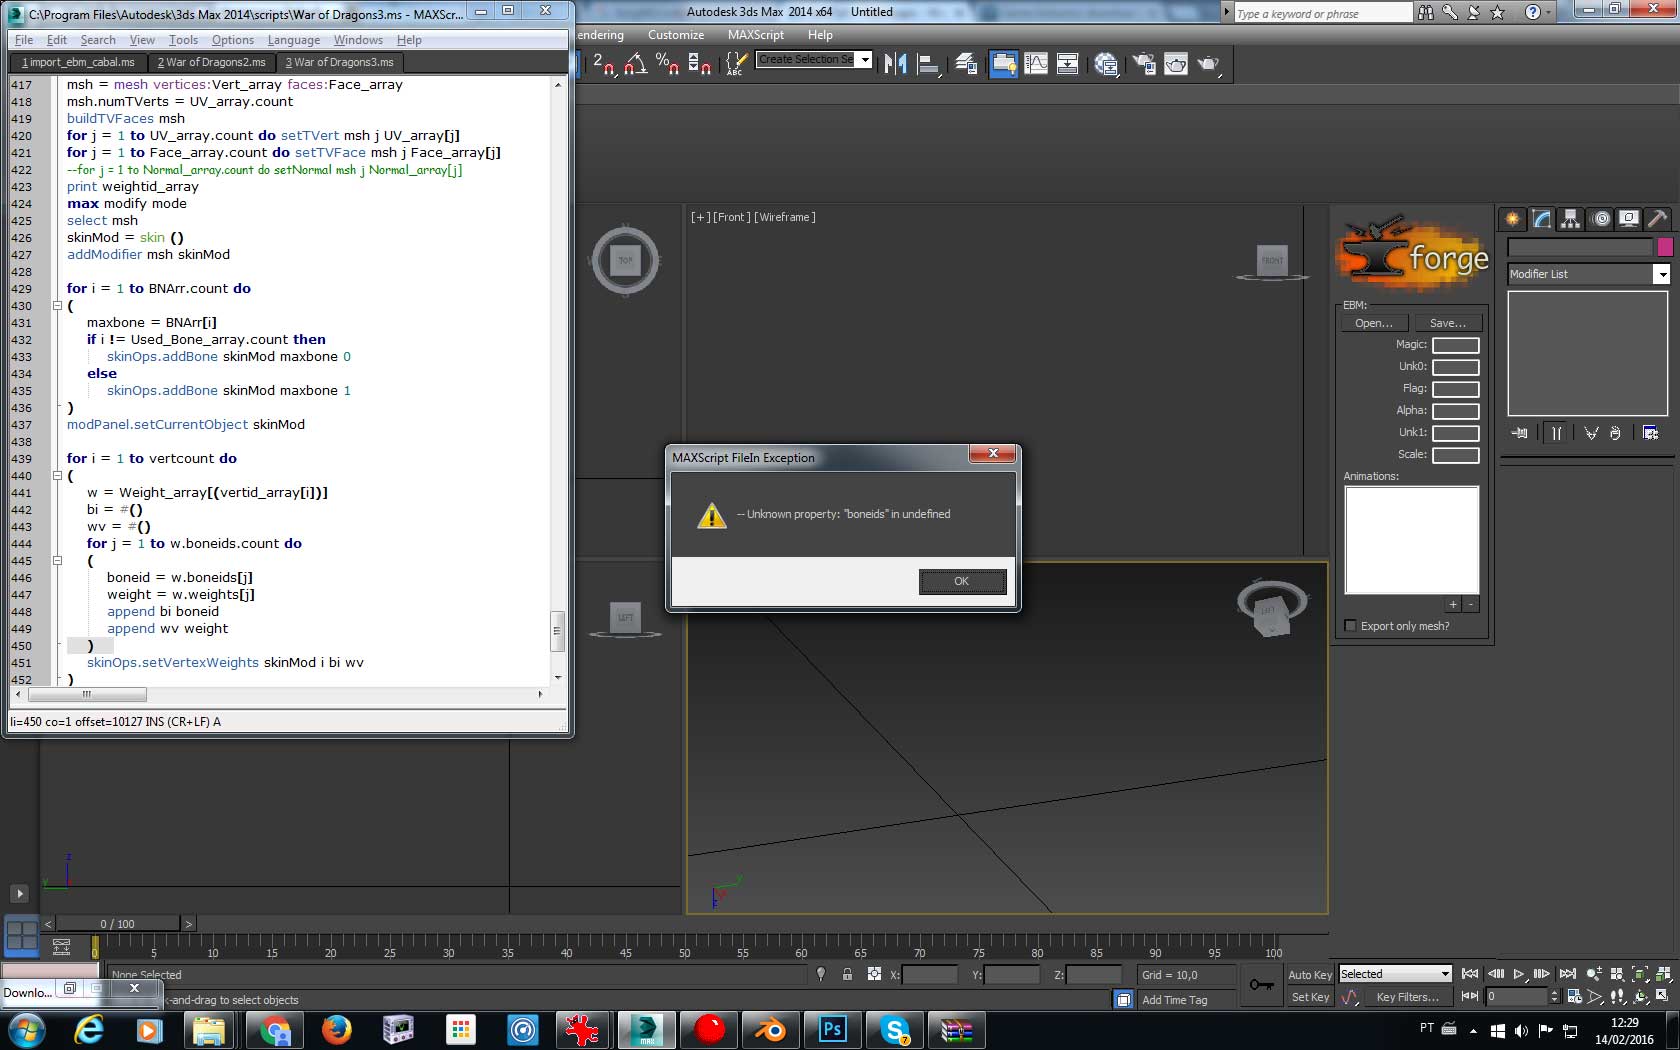Click the EBM Open... button
The height and width of the screenshot is (1050, 1680).
coord(1373,323)
